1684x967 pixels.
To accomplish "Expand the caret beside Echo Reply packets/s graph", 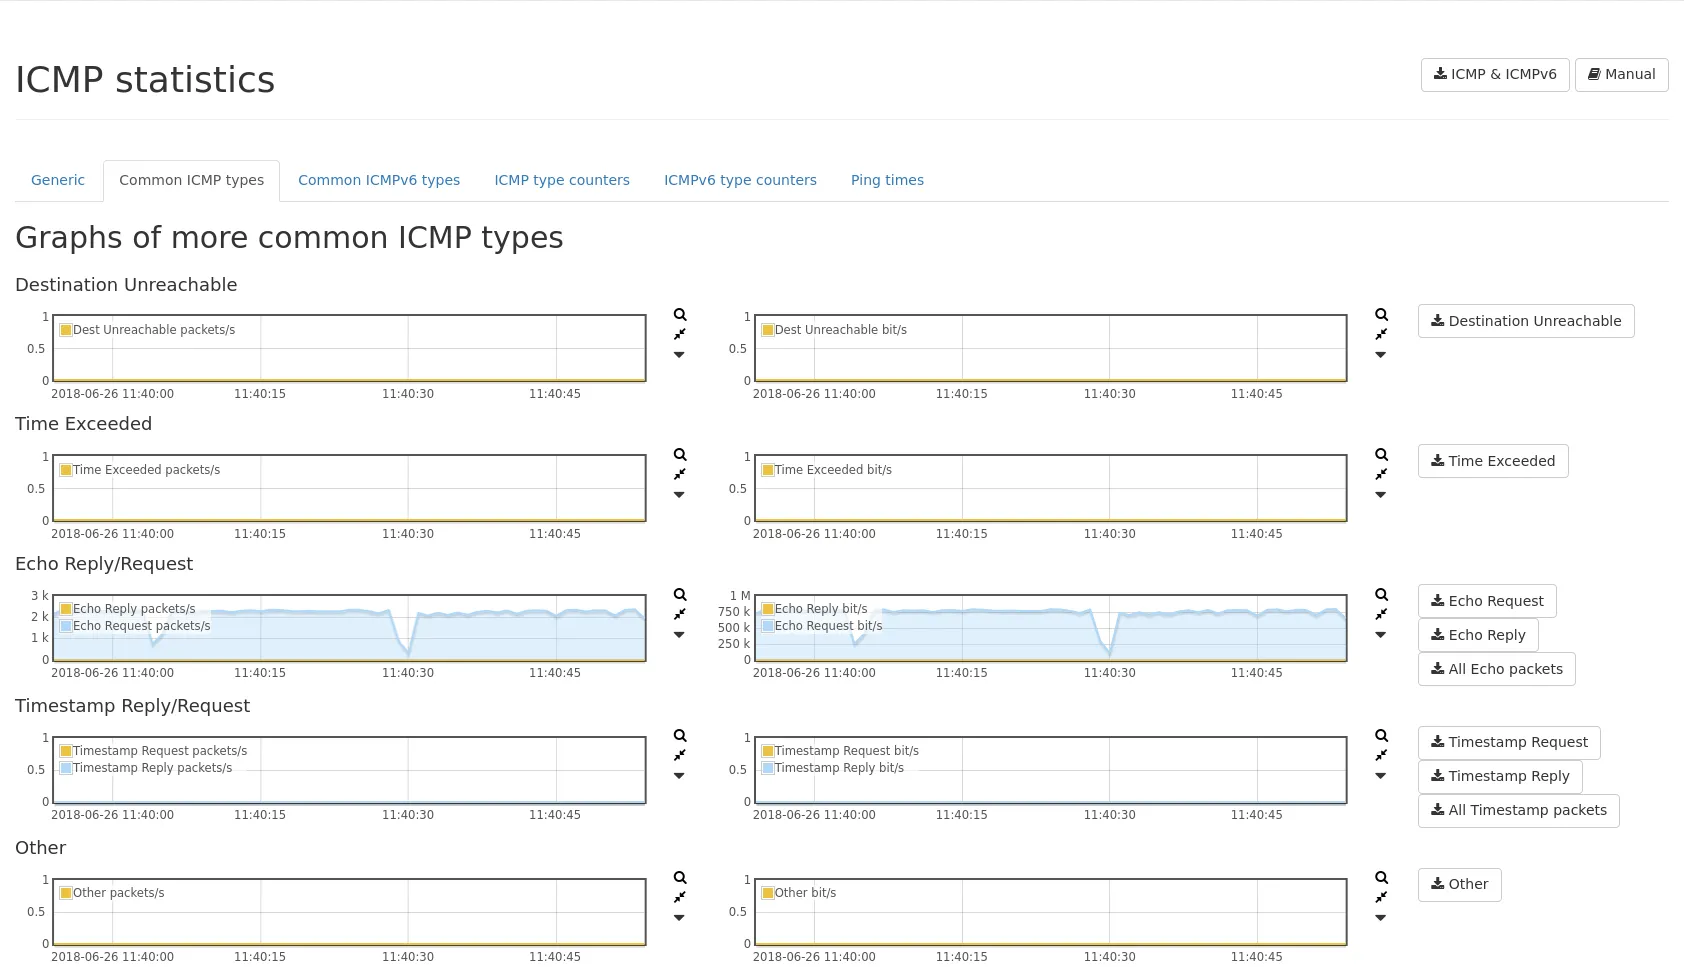I will pos(680,635).
